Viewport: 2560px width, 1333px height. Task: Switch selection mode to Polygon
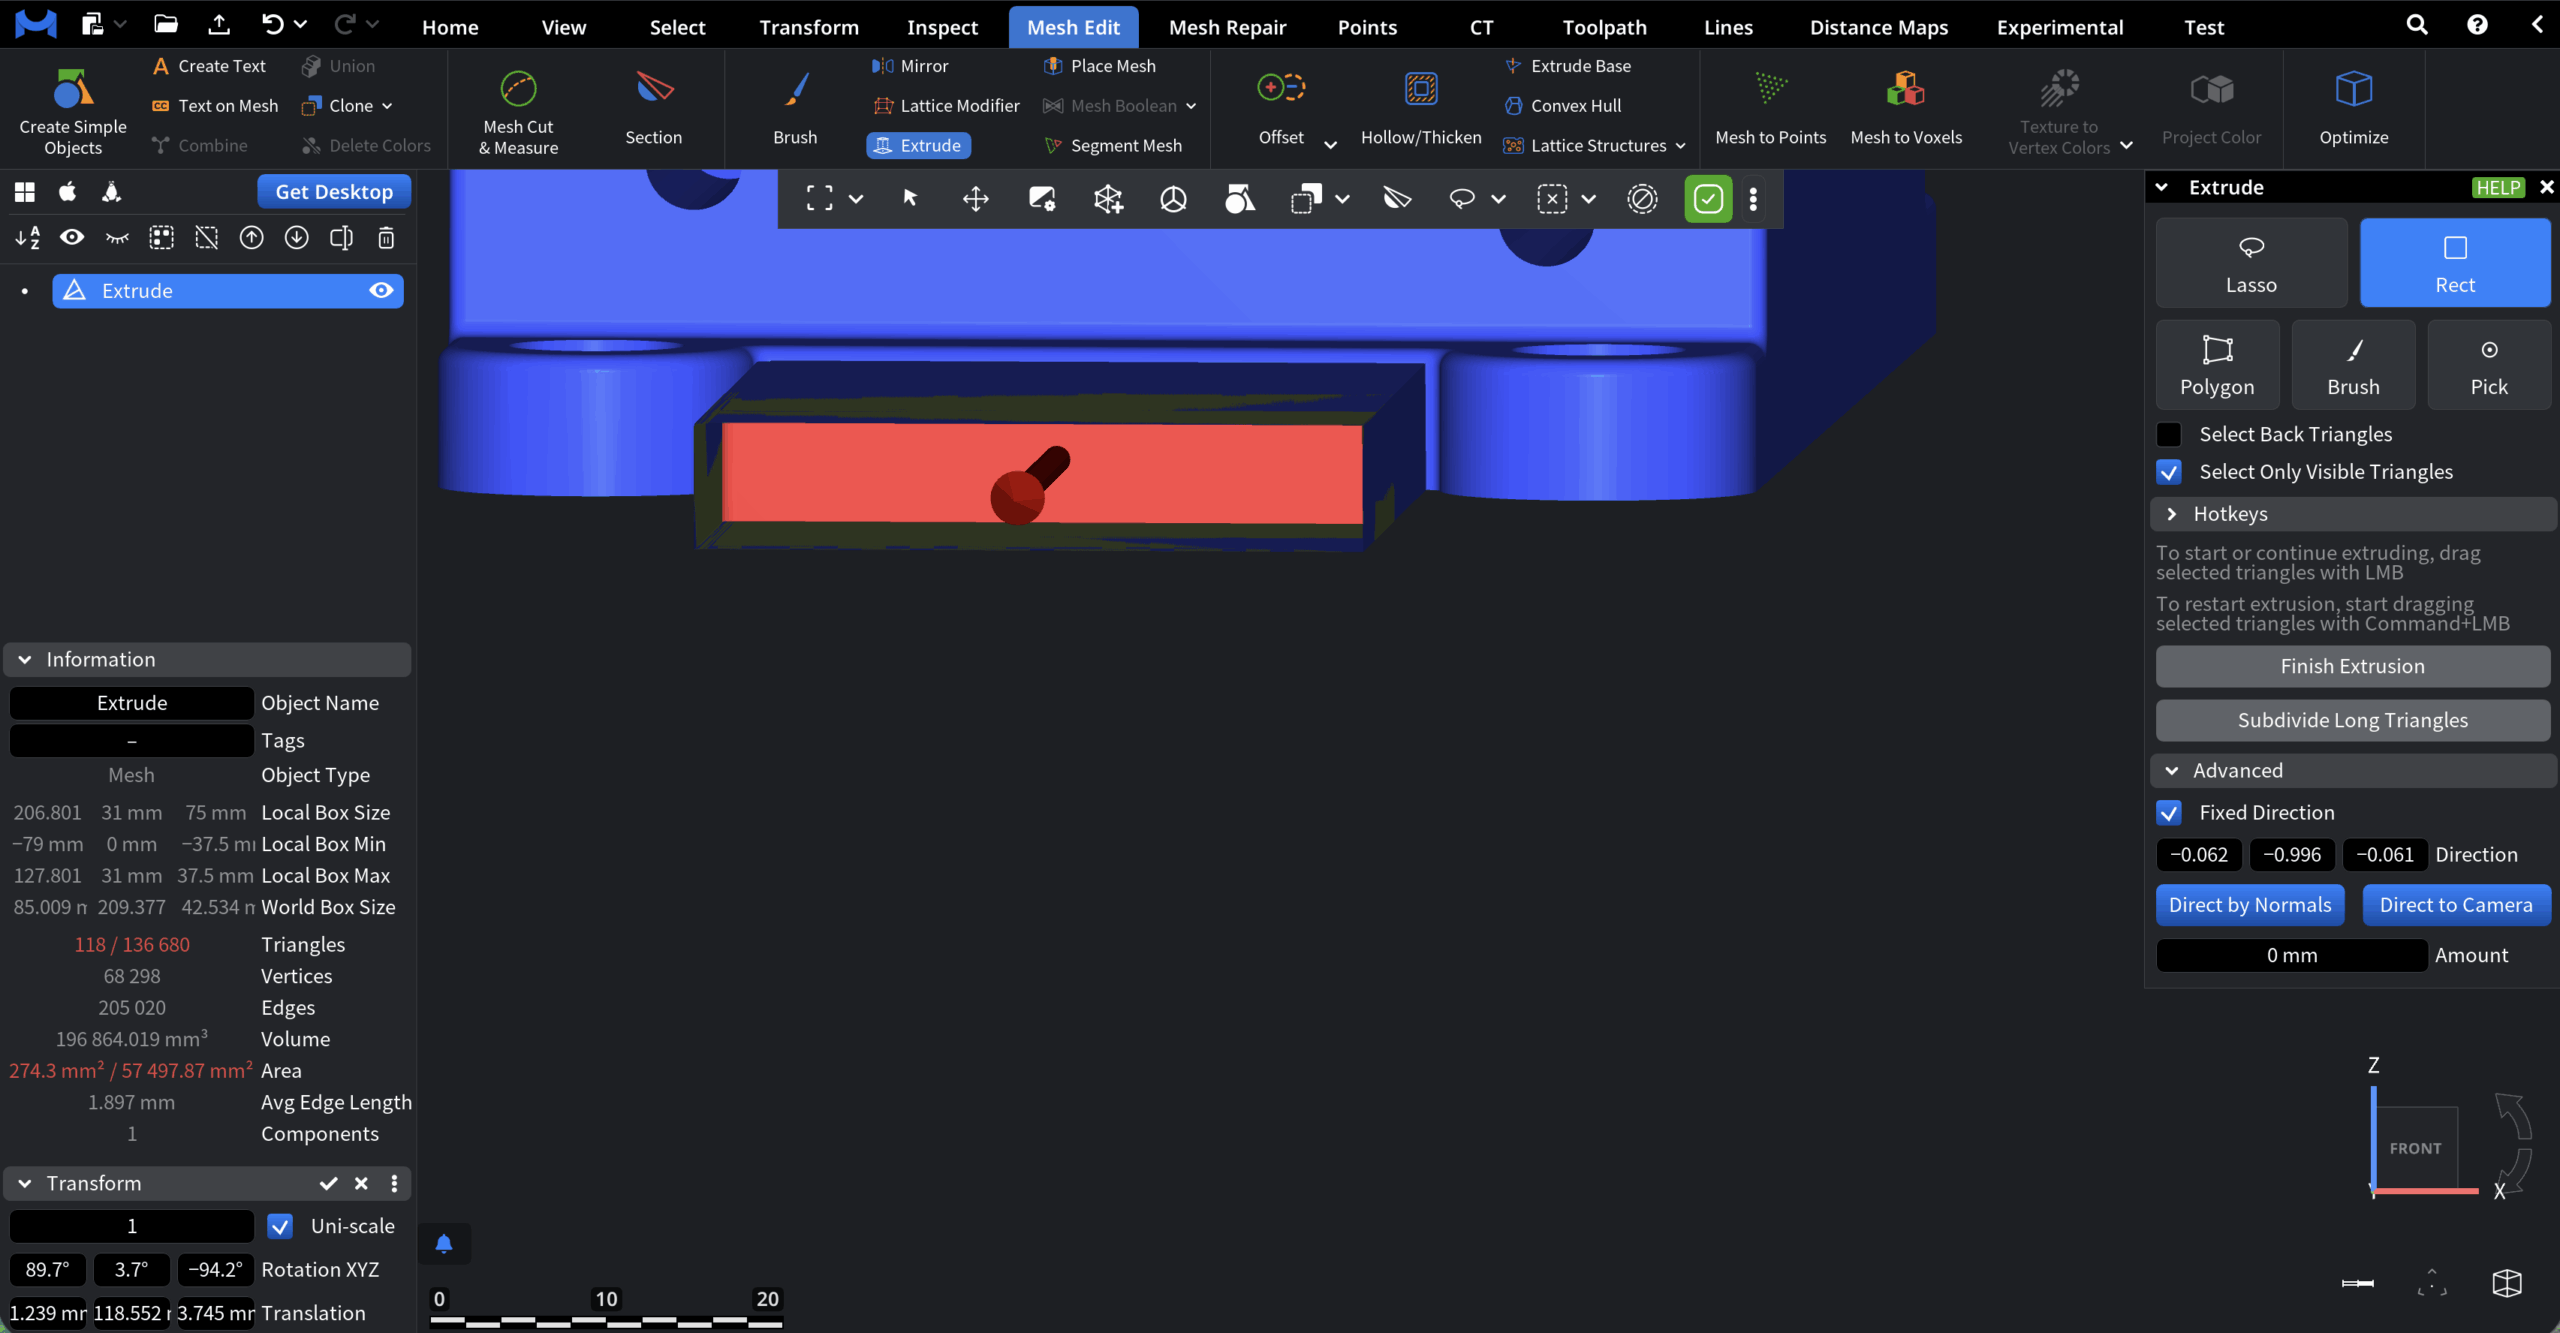2217,364
